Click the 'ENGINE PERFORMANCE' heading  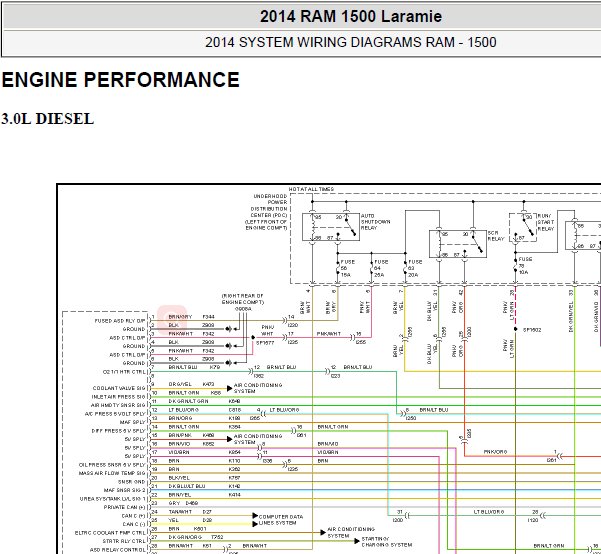pyautogui.click(x=120, y=80)
